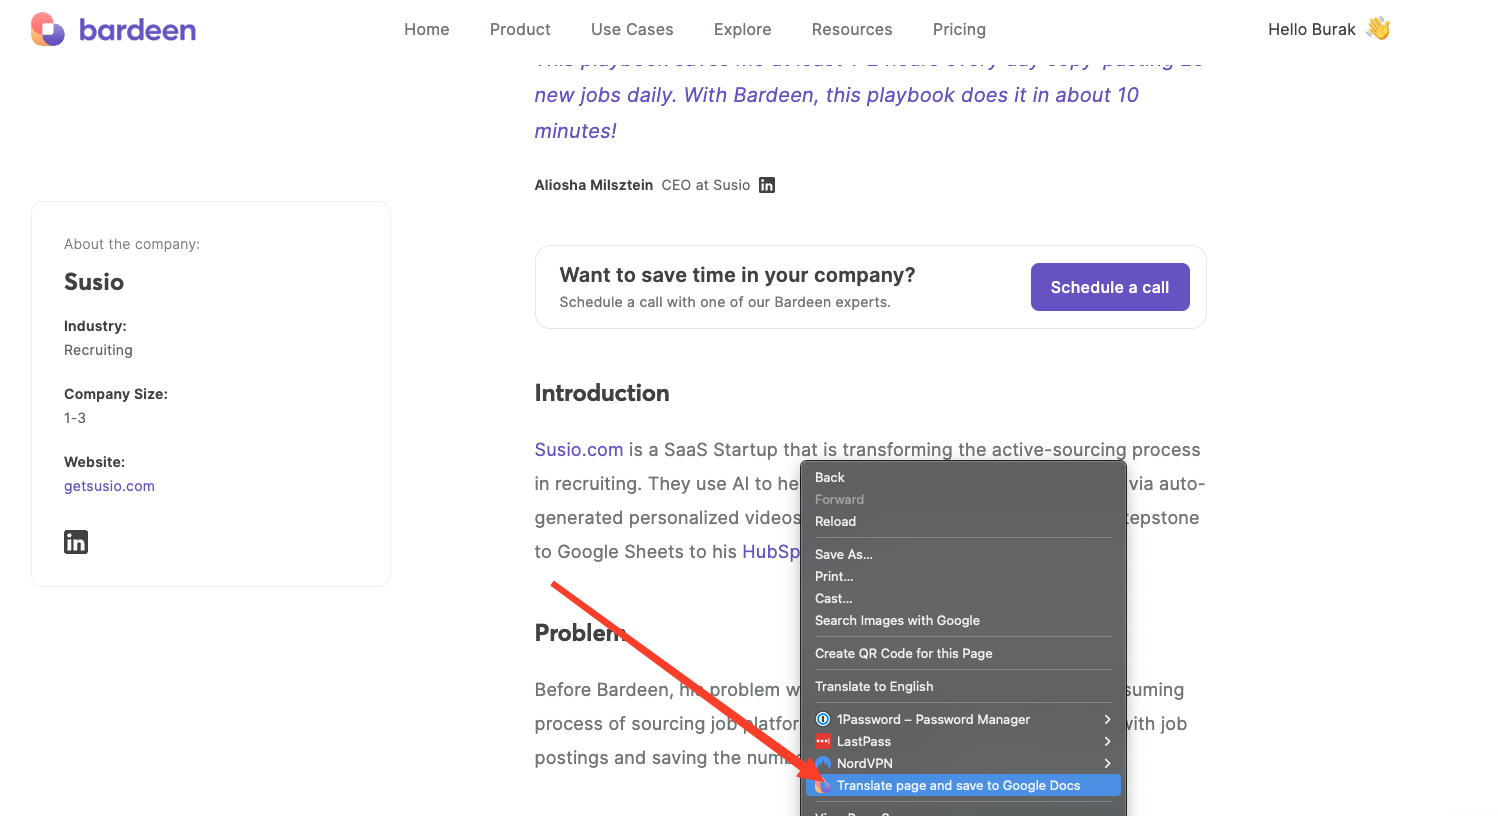Image resolution: width=1498 pixels, height=816 pixels.
Task: Select Save As… from the context menu
Action: point(963,554)
